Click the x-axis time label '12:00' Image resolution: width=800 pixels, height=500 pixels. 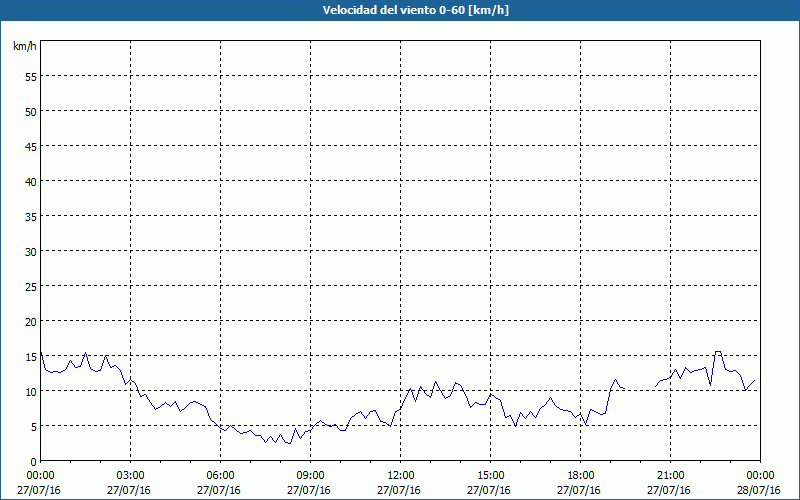click(401, 476)
